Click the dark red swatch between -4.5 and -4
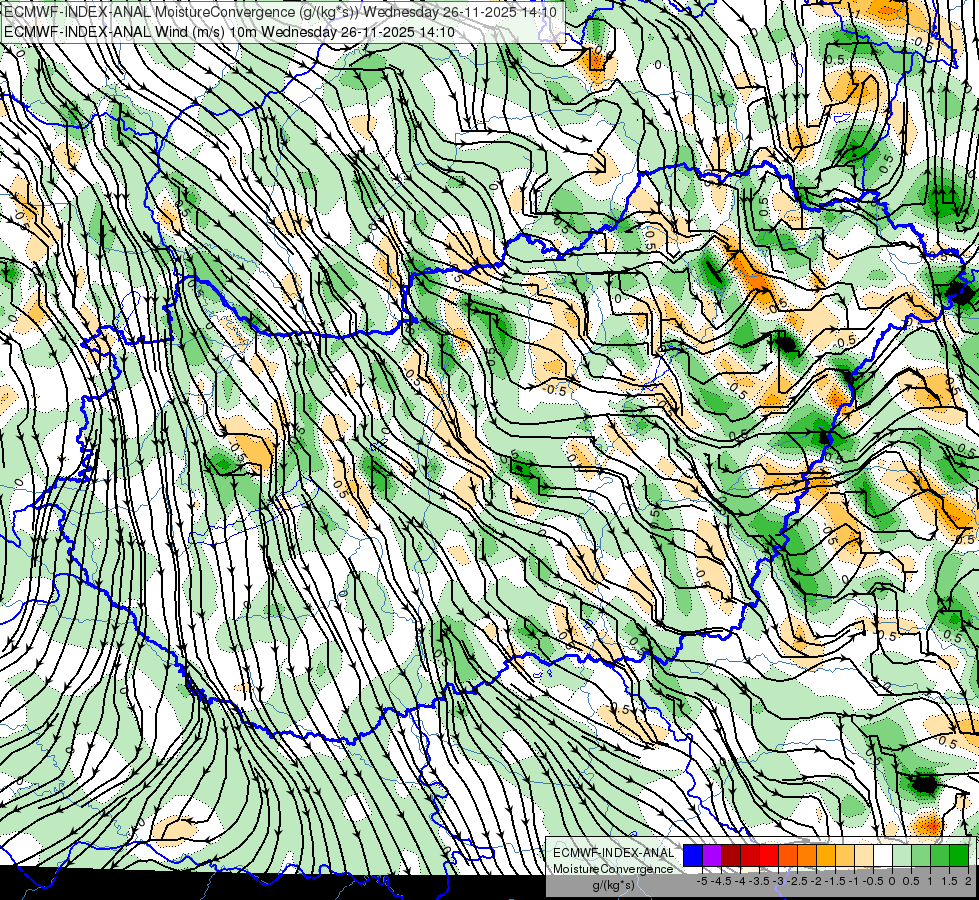The width and height of the screenshot is (979, 900). point(731,856)
